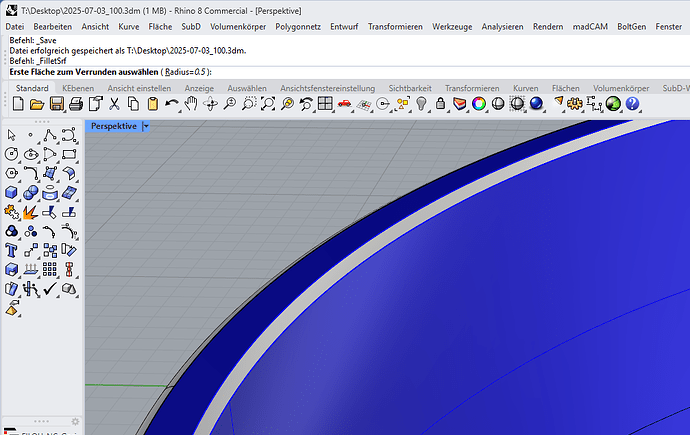The width and height of the screenshot is (690, 435).
Task: Switch to the Auswählen toolbar tab
Action: click(247, 88)
